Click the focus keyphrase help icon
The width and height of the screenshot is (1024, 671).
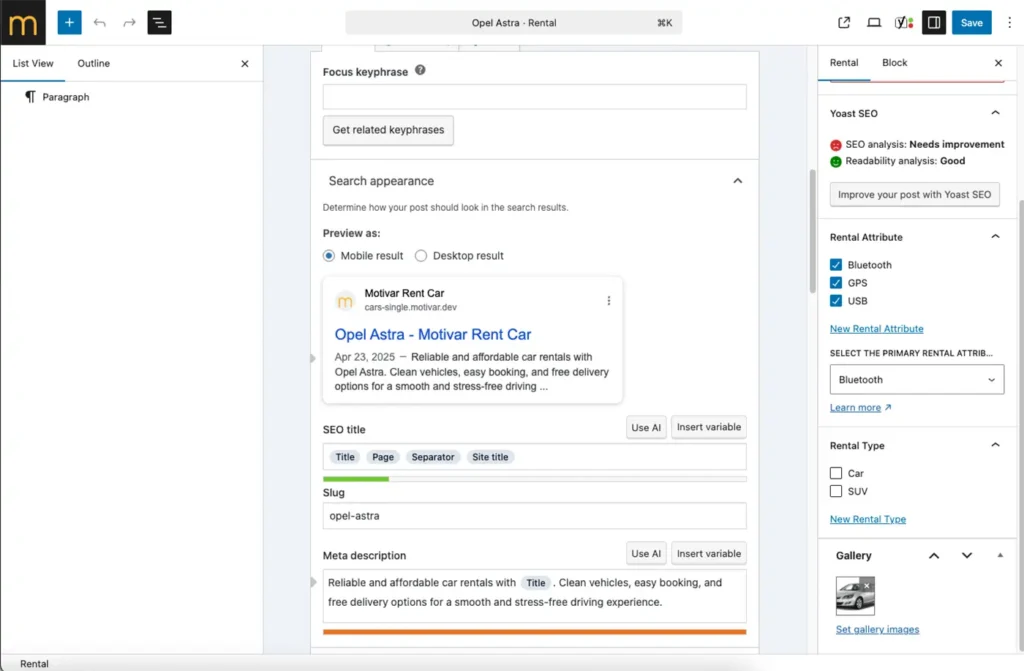point(420,71)
